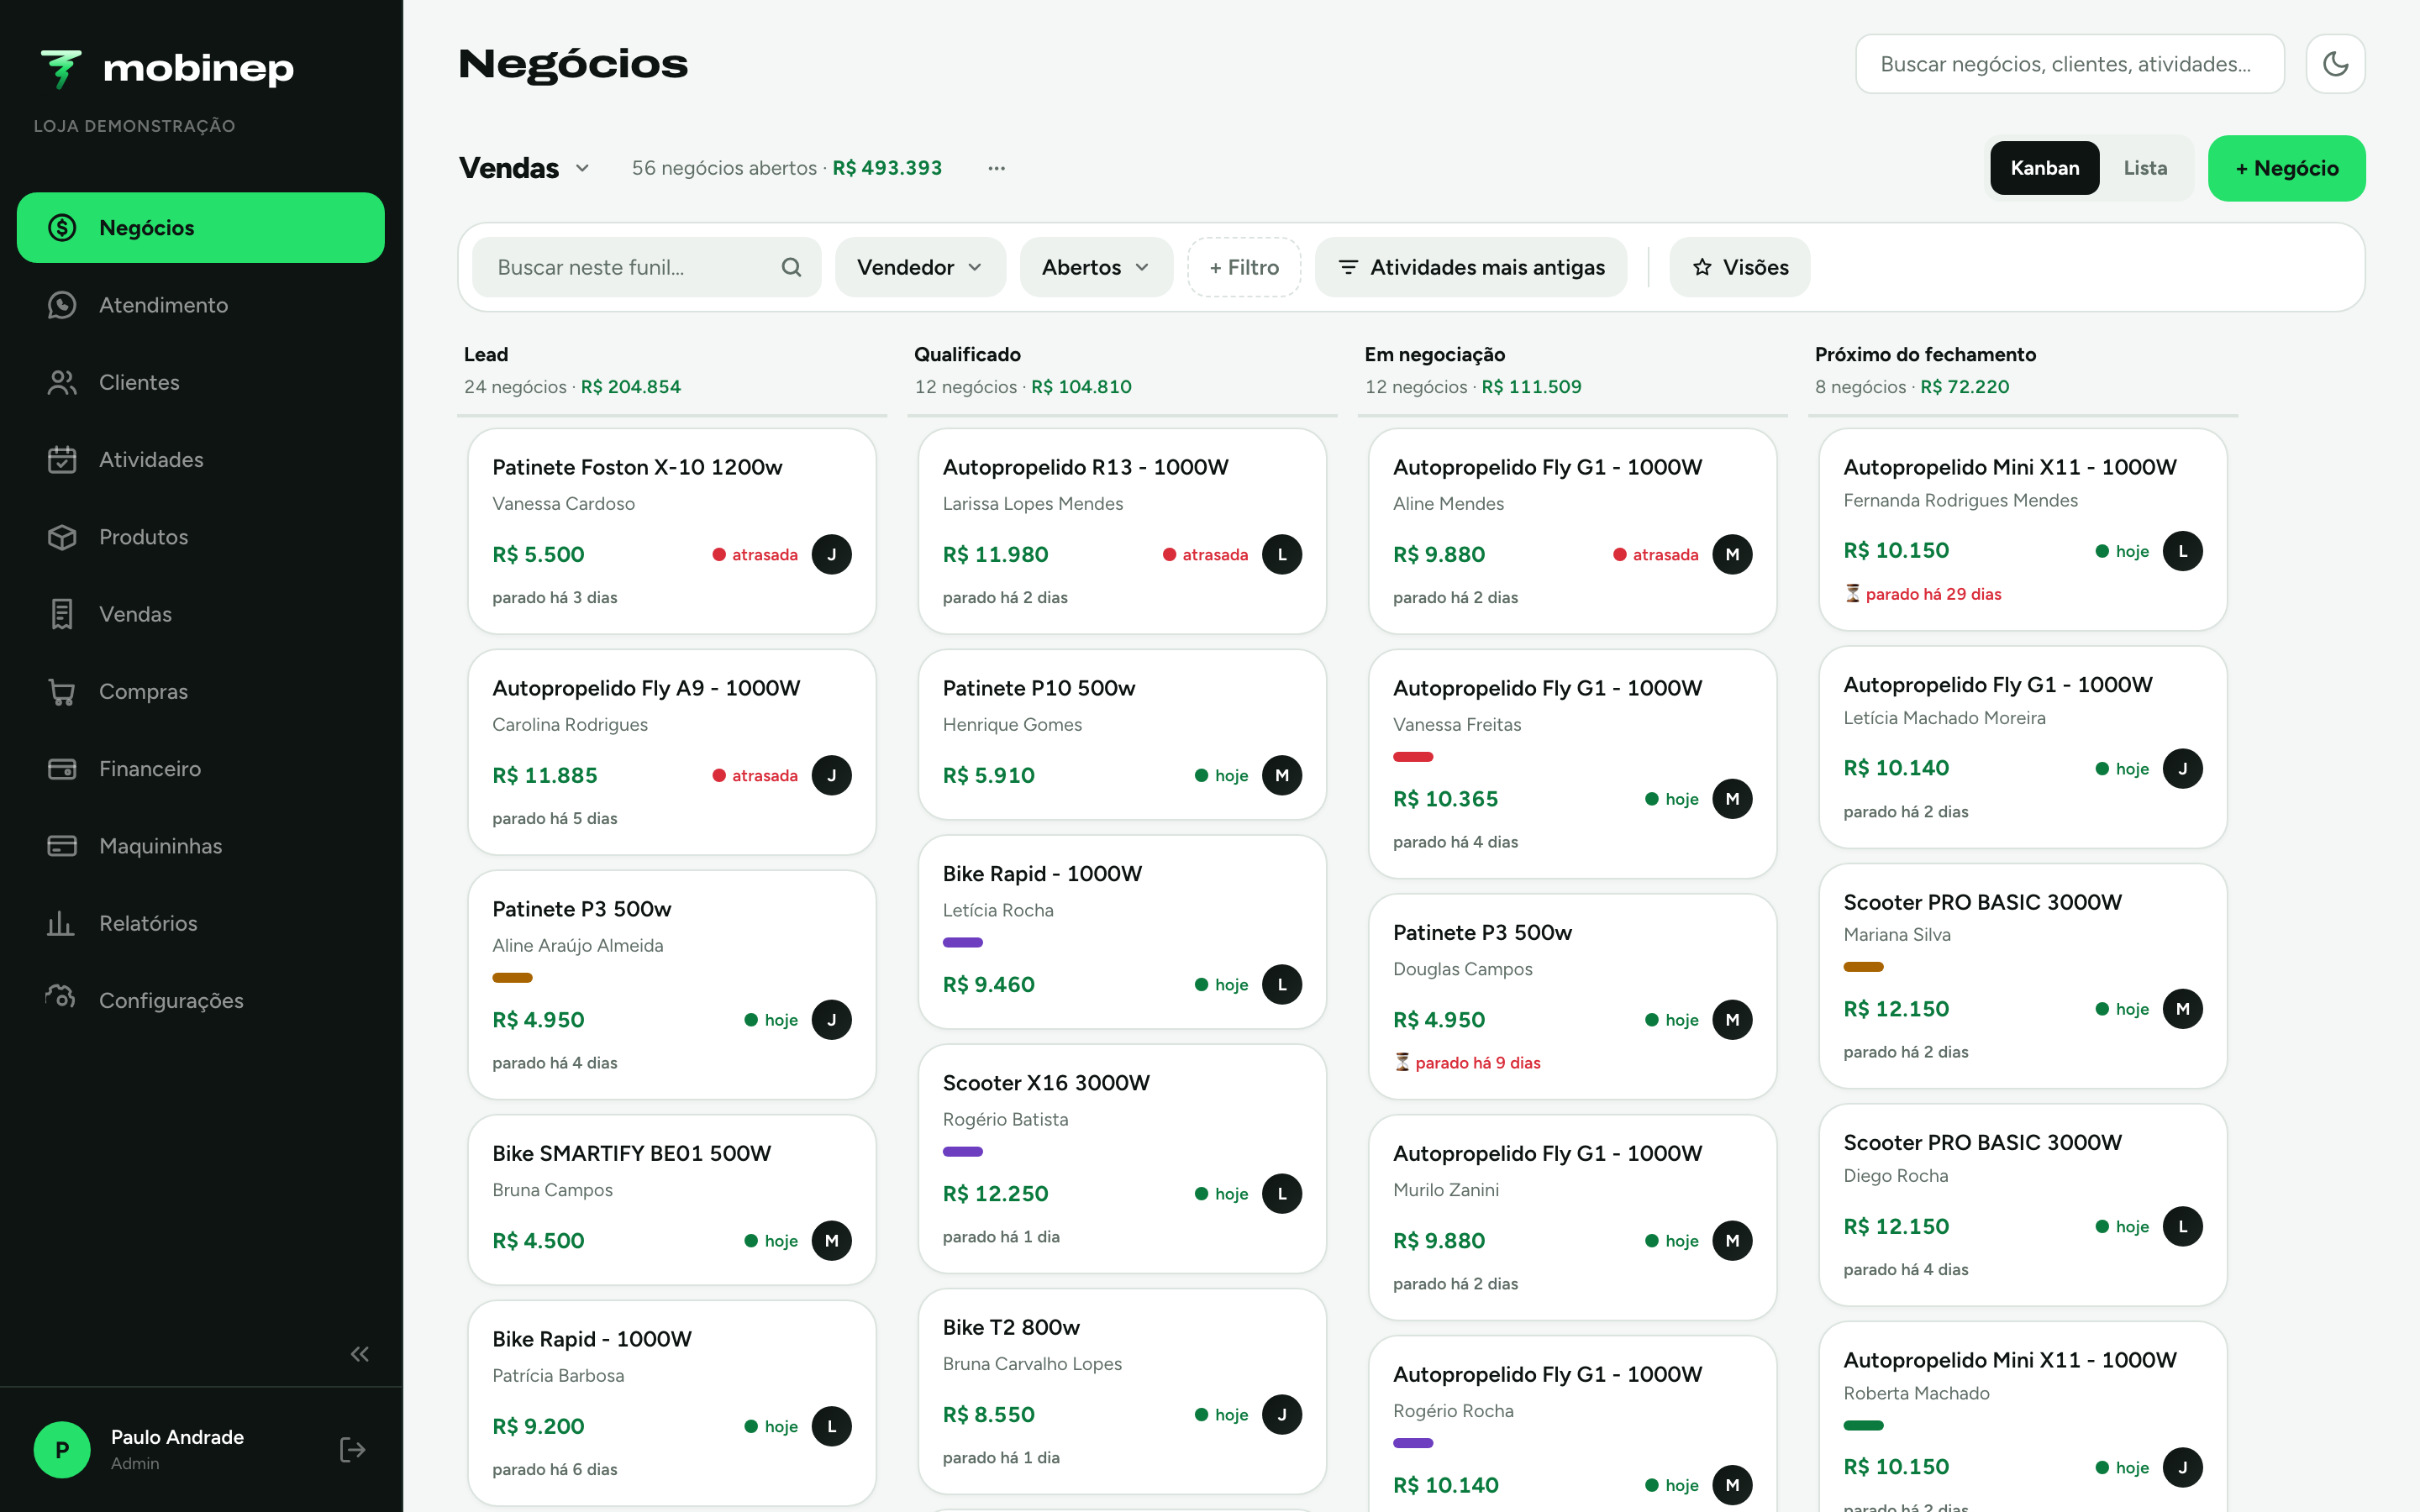Open Atividades from the sidebar

(200, 460)
